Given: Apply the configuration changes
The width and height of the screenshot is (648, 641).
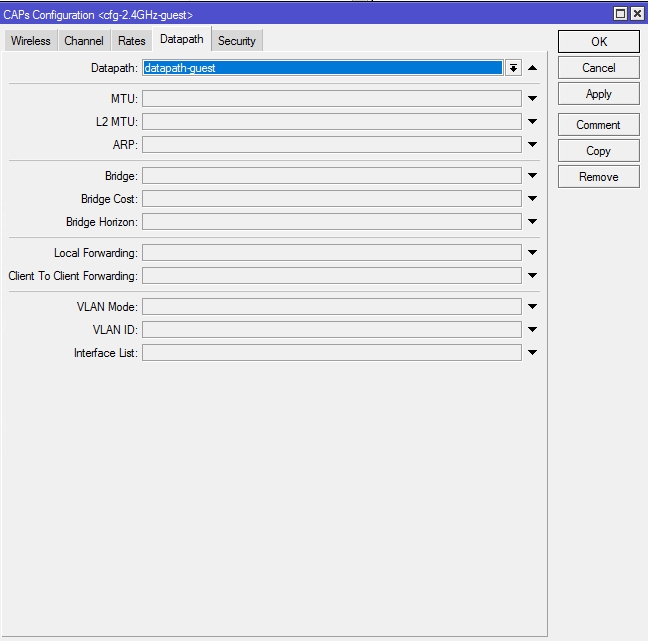Looking at the screenshot, I should [x=599, y=94].
